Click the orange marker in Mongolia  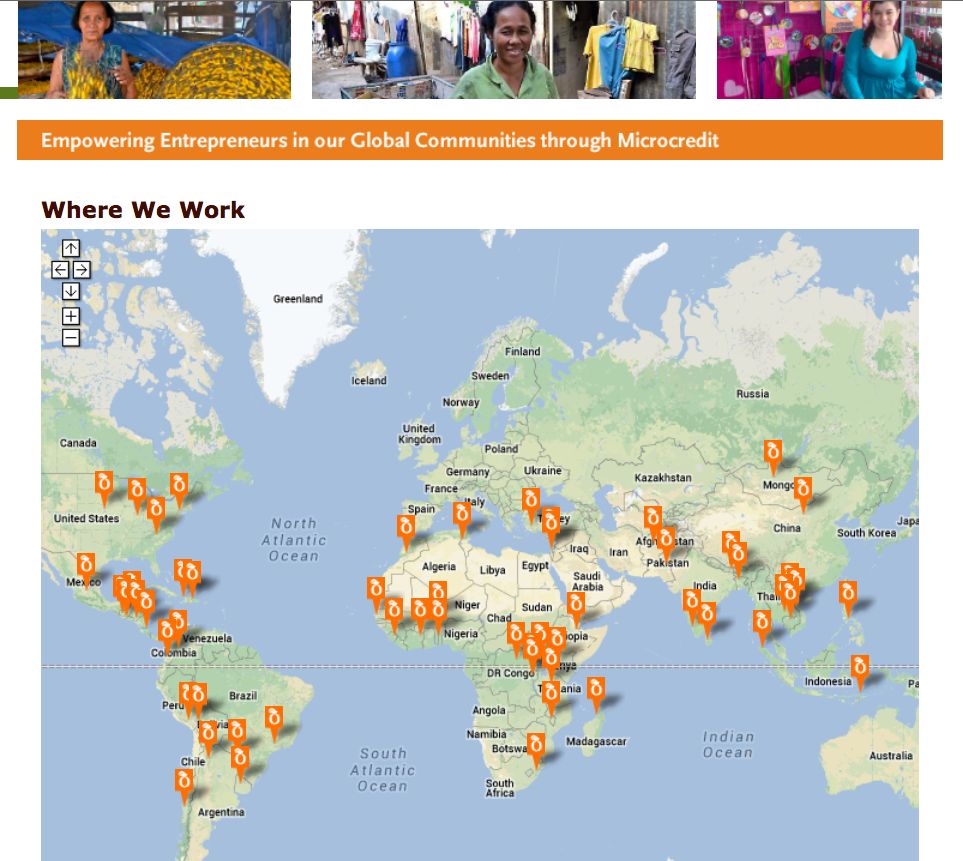[x=772, y=454]
